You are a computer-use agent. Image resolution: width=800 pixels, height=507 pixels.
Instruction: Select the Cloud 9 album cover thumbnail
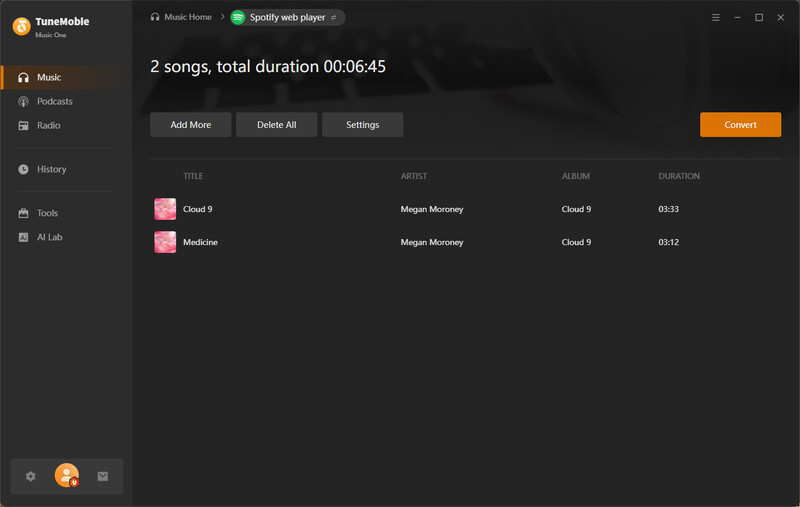click(x=165, y=209)
